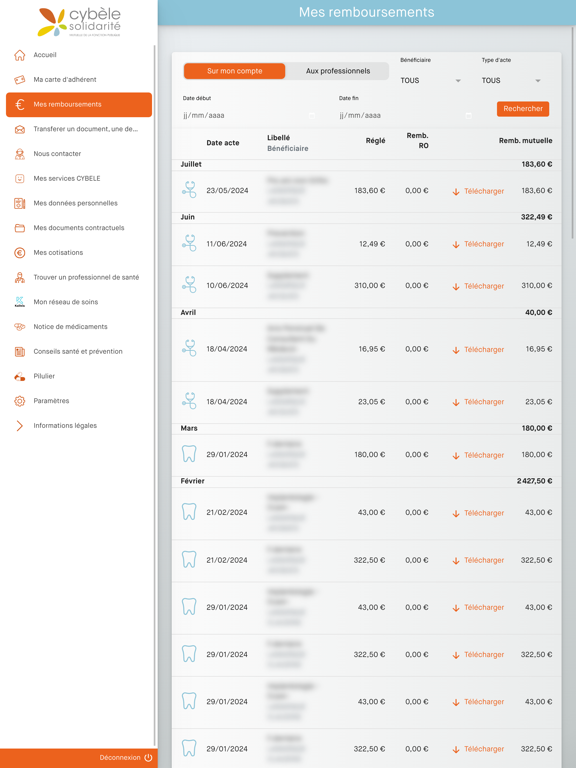Click the download arrow for the 310,00 € row
576x768 pixels.
(456, 286)
